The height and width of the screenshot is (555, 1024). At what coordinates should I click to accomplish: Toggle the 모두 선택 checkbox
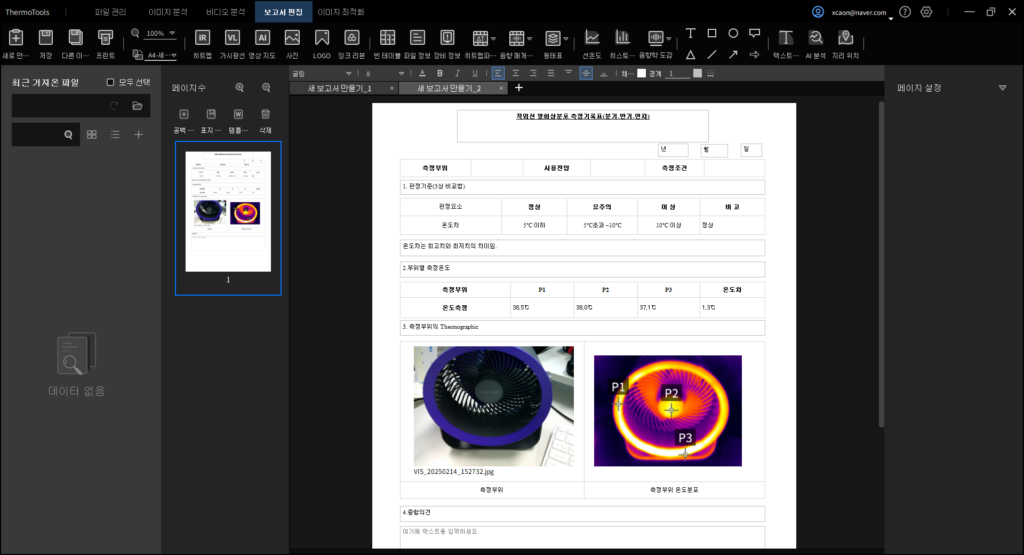click(x=111, y=82)
